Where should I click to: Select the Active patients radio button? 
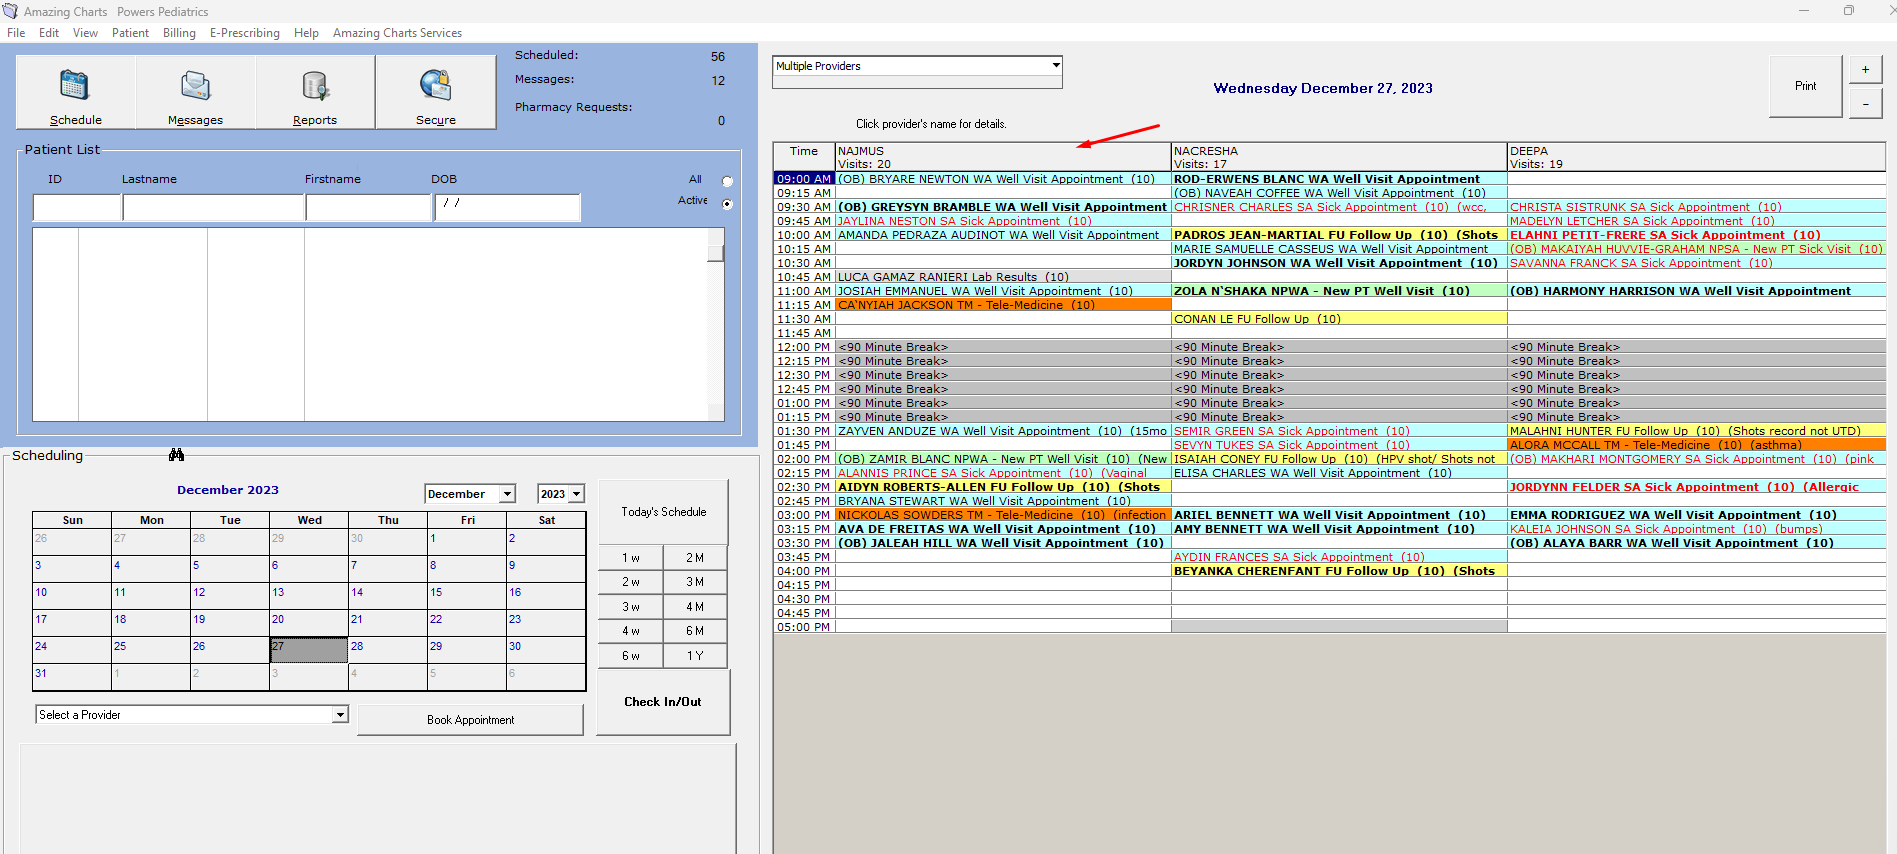pos(727,204)
